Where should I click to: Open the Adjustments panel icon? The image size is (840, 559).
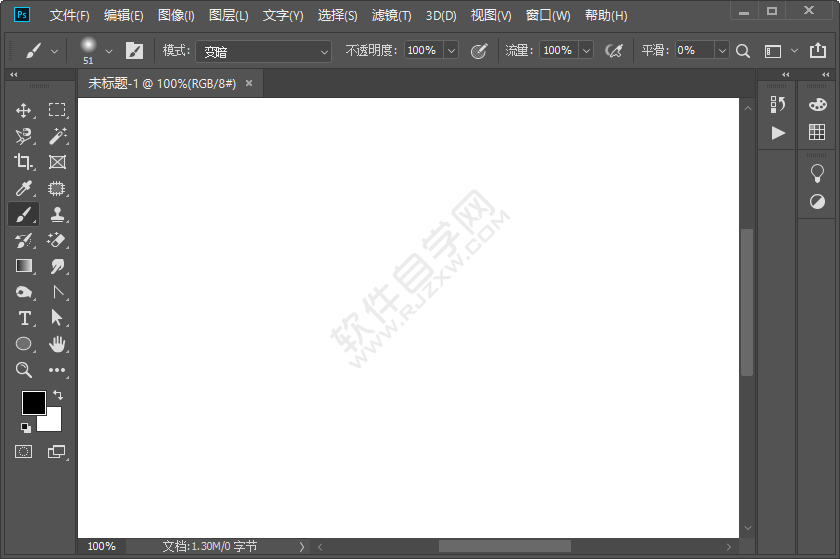pyautogui.click(x=817, y=202)
